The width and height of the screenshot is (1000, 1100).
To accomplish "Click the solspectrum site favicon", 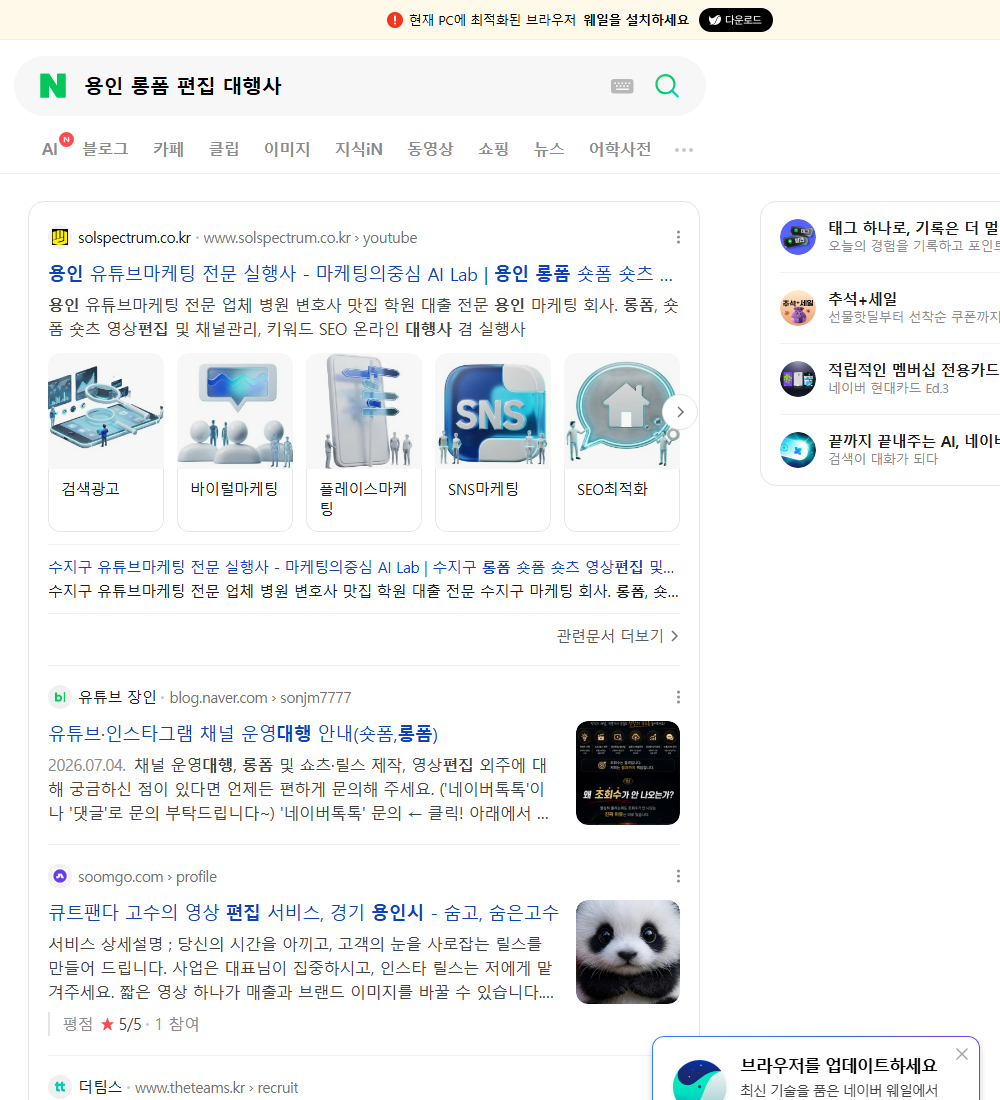I will pyautogui.click(x=60, y=238).
